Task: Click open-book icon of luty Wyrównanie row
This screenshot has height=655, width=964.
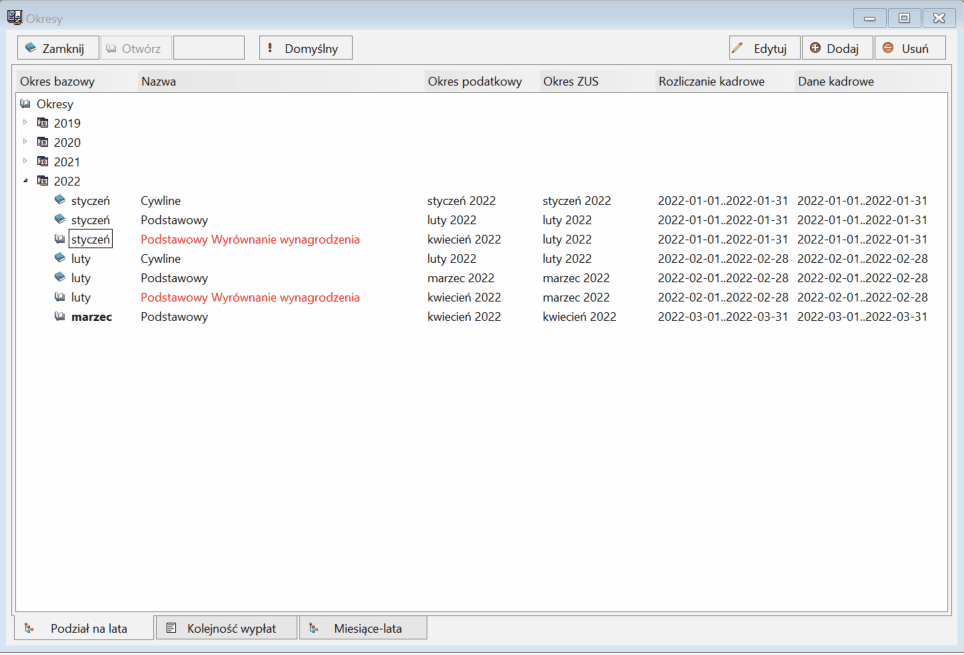Action: pos(60,297)
